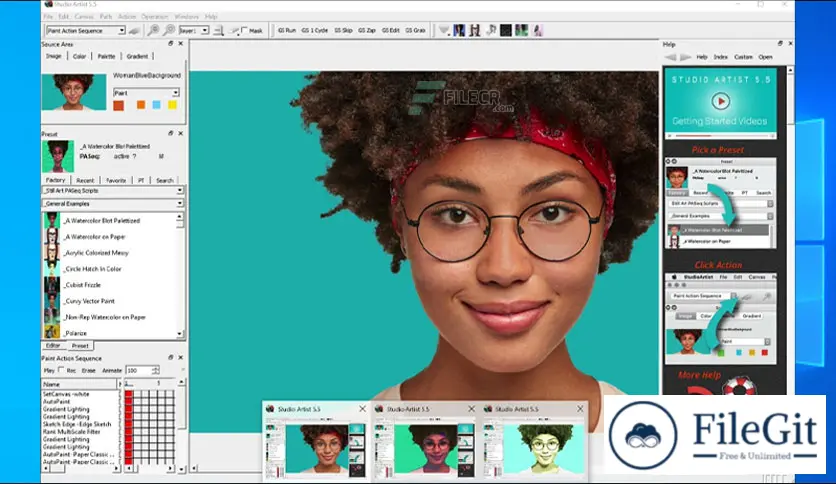Close the Preset panel
Image resolution: width=836 pixels, height=484 pixels.
point(180,133)
